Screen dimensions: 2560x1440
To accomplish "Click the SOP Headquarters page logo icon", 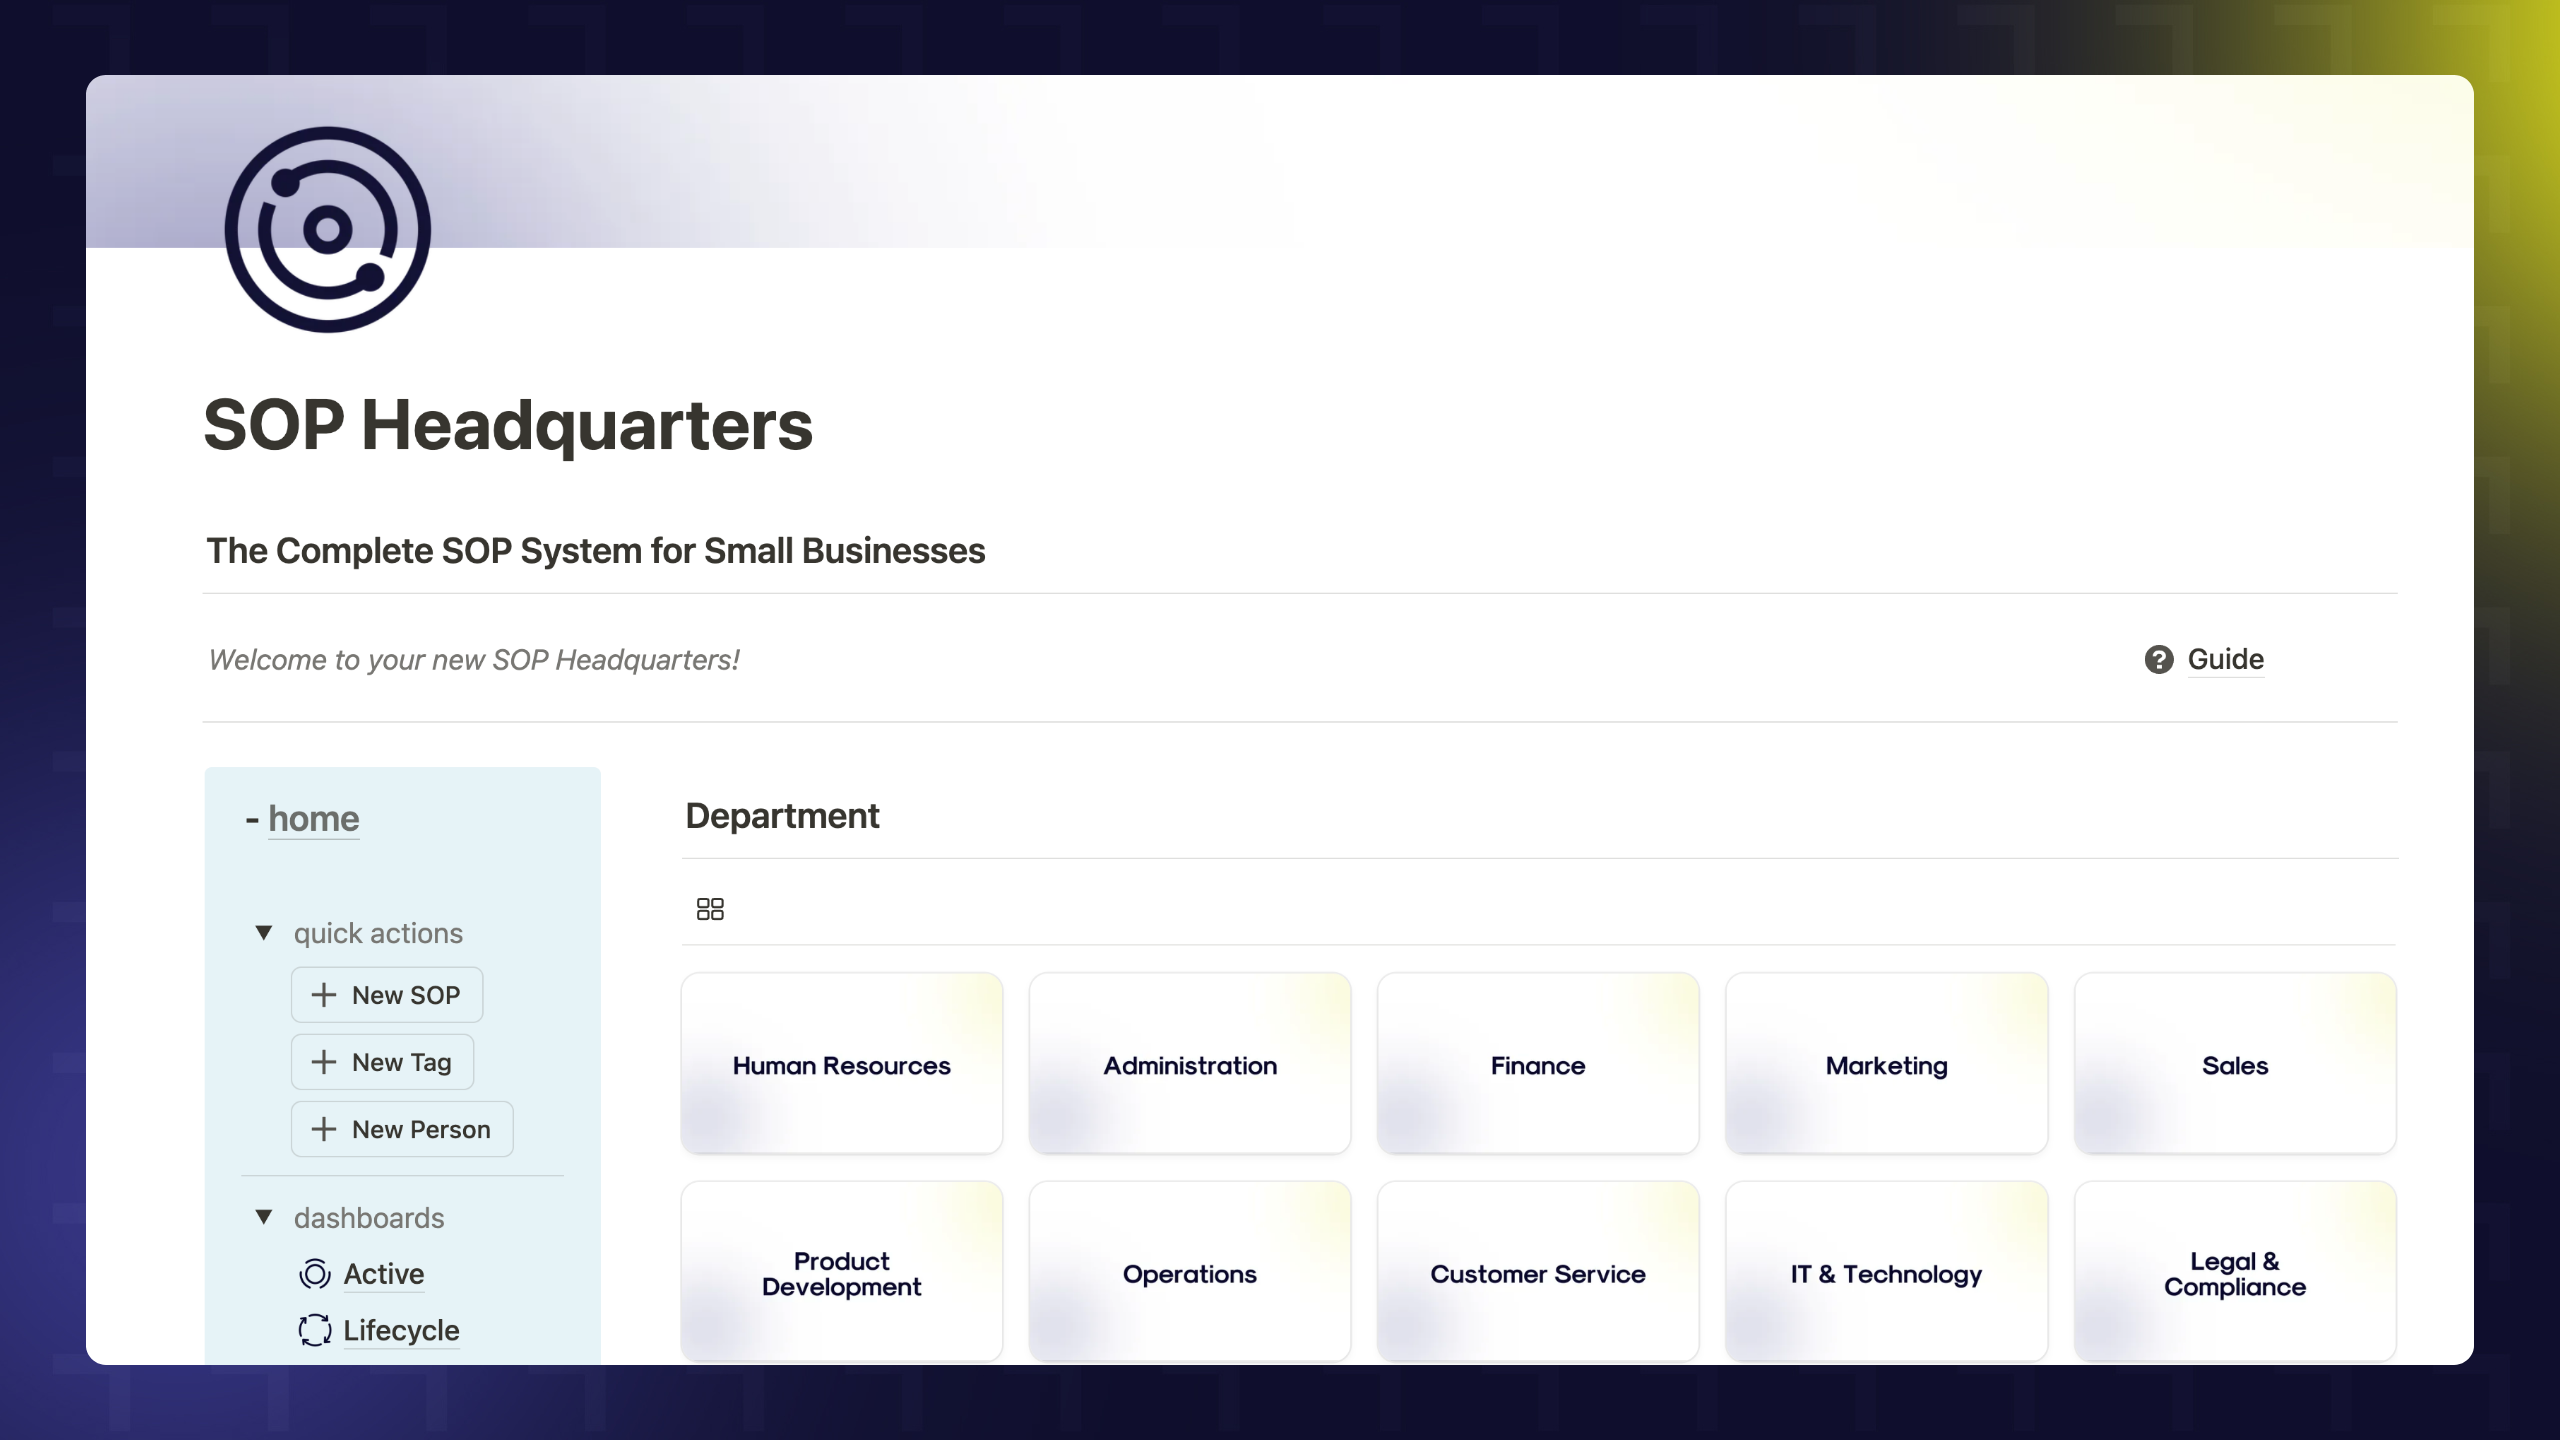I will 328,230.
